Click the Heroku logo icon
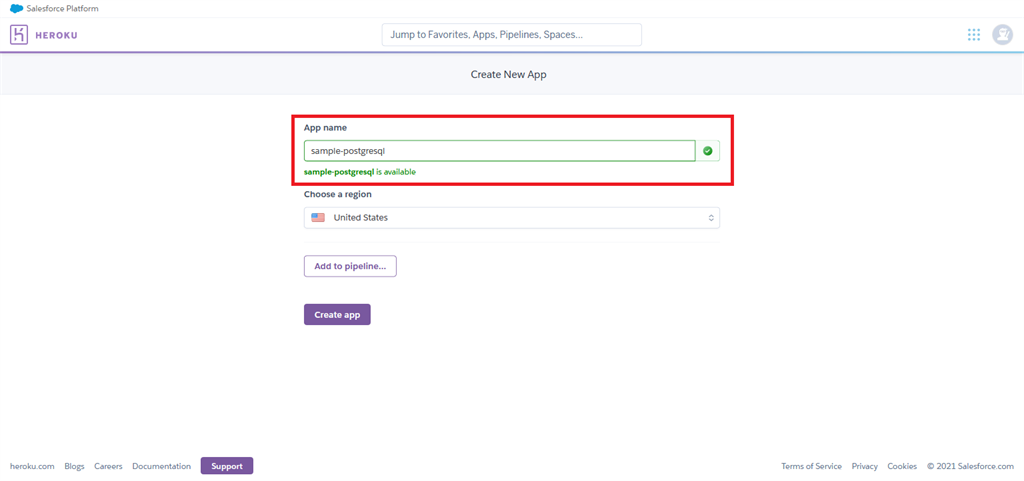This screenshot has height=481, width=1024. pyautogui.click(x=19, y=35)
